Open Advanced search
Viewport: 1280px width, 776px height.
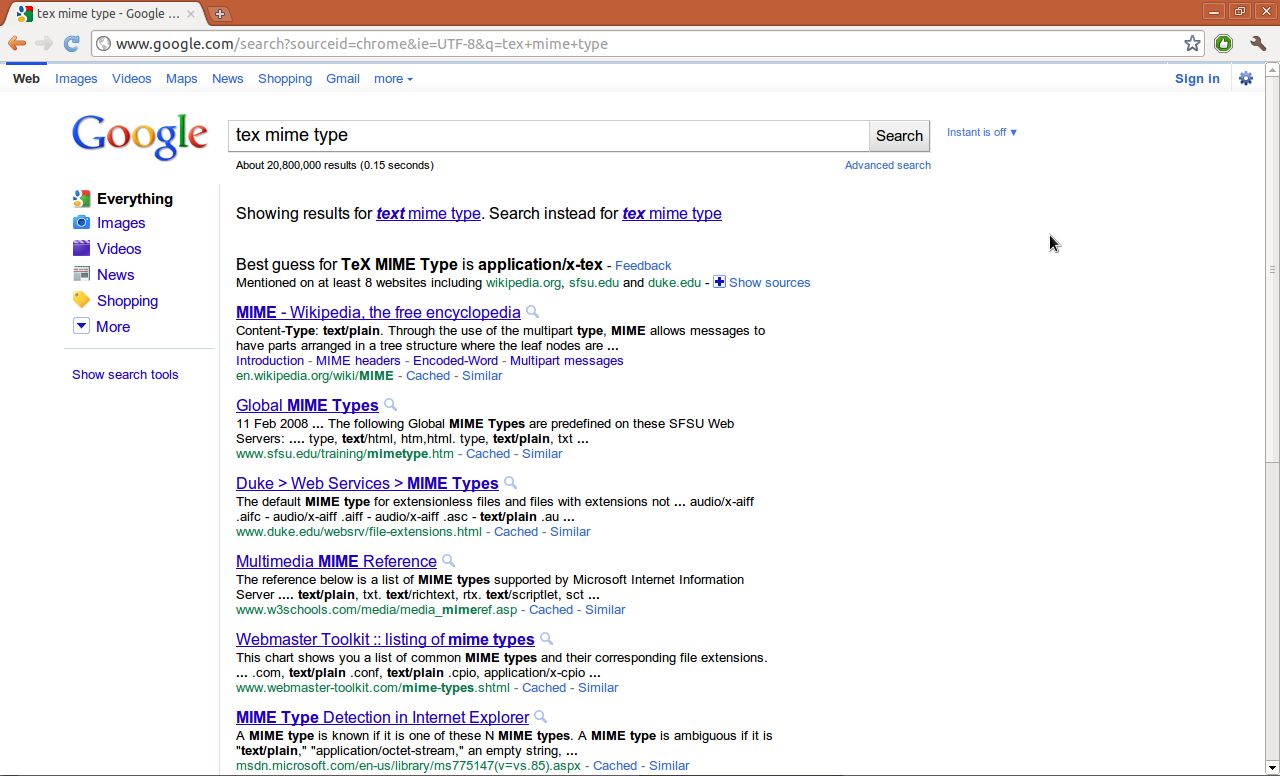[x=887, y=164]
